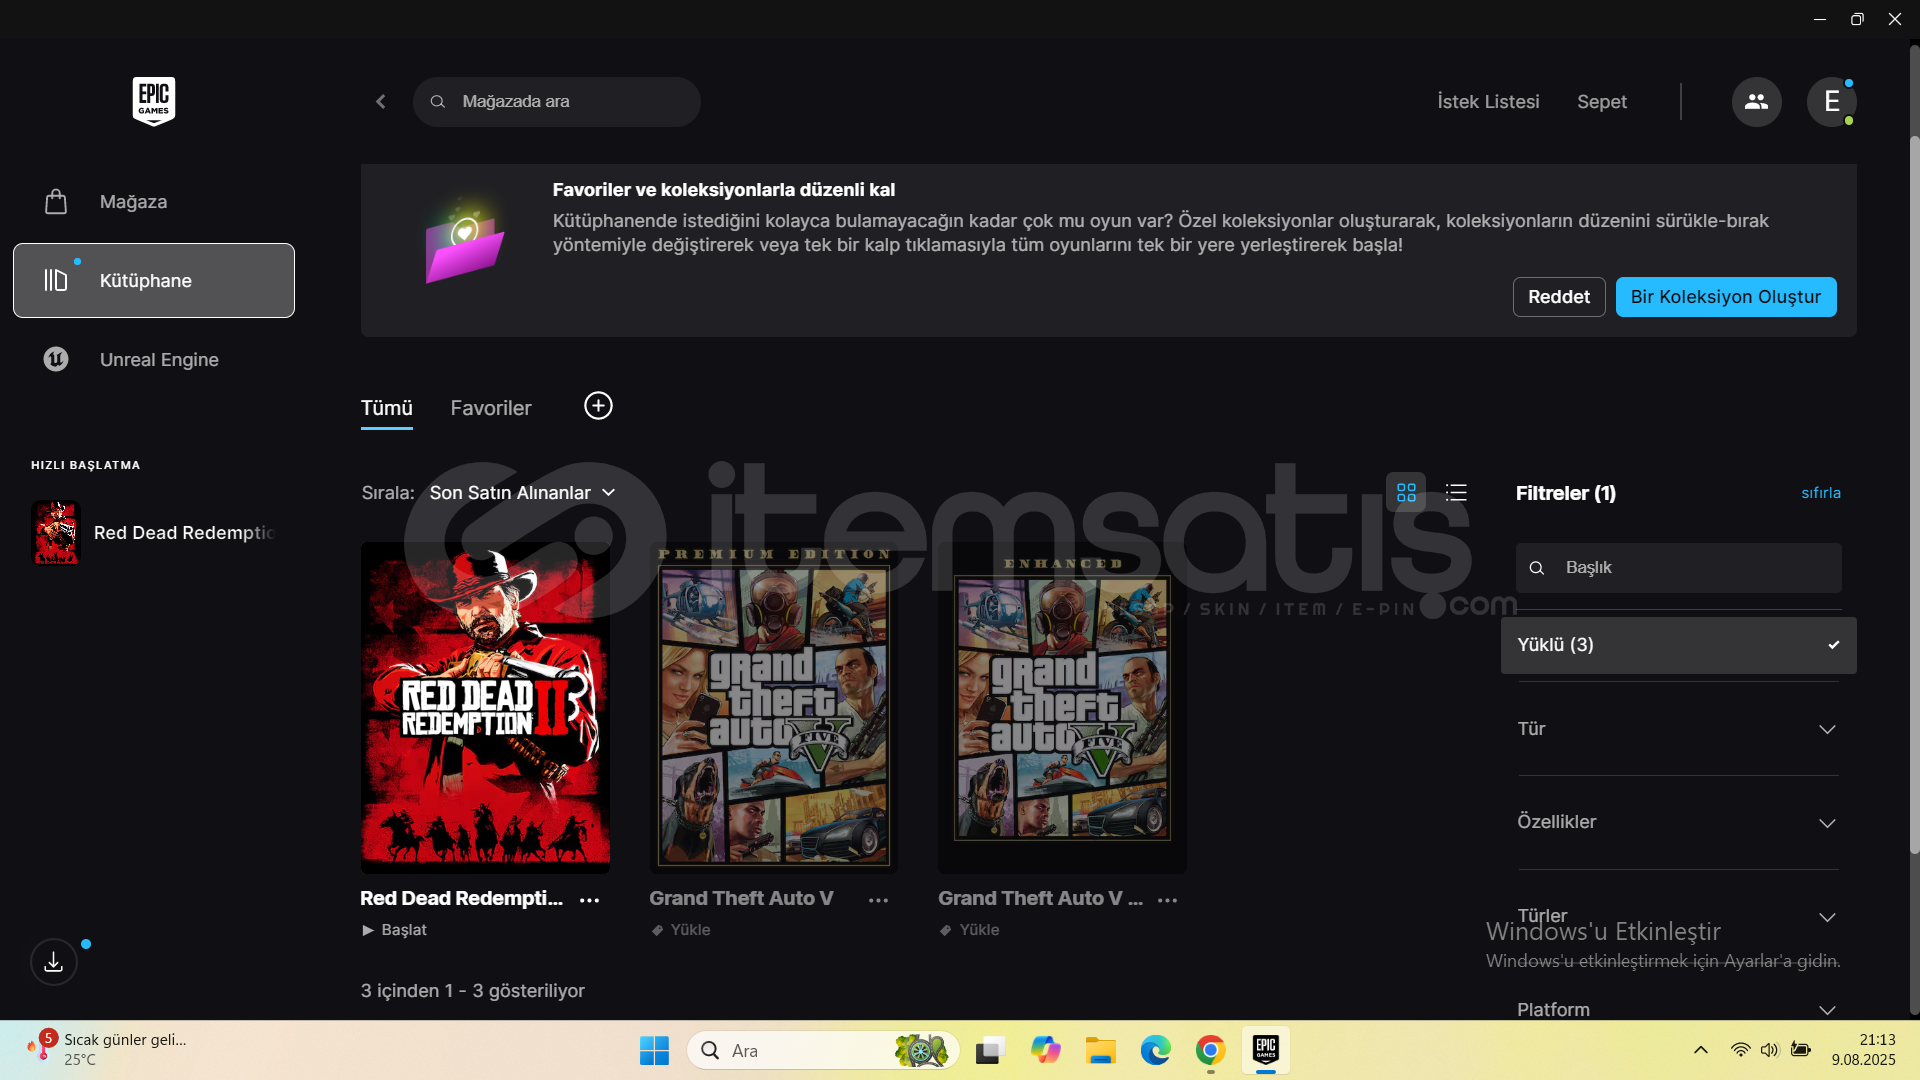The image size is (1920, 1080).
Task: Click Red Dead Redemption quick launch icon
Action: 56,533
